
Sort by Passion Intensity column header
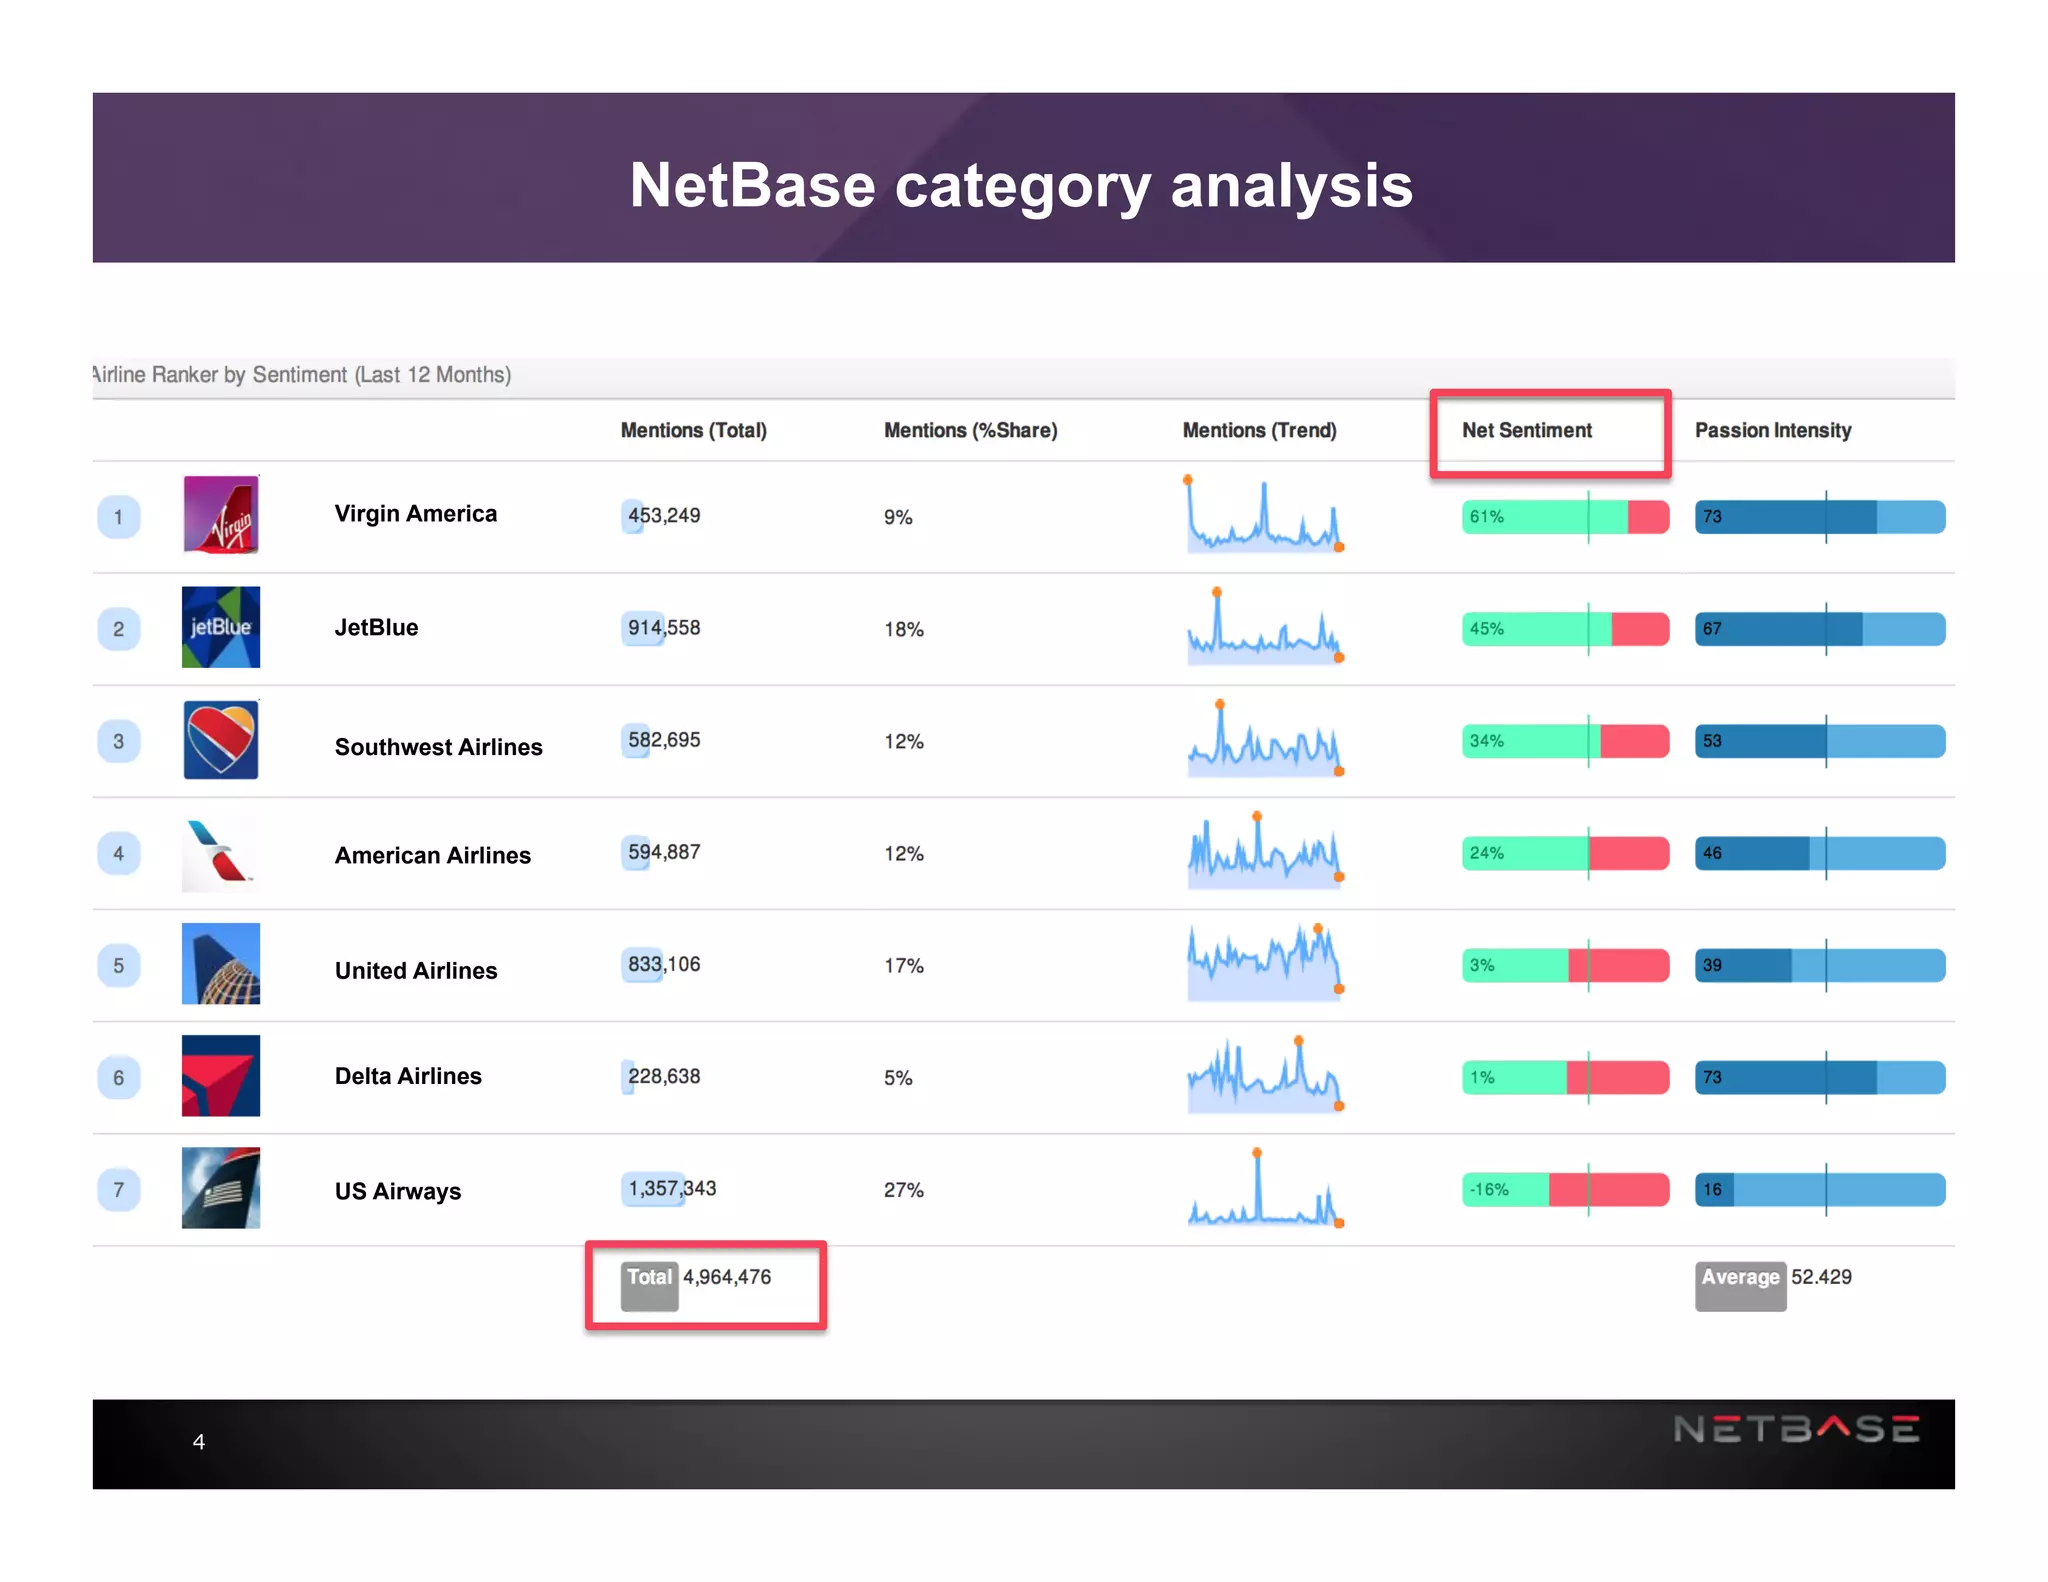(1773, 430)
